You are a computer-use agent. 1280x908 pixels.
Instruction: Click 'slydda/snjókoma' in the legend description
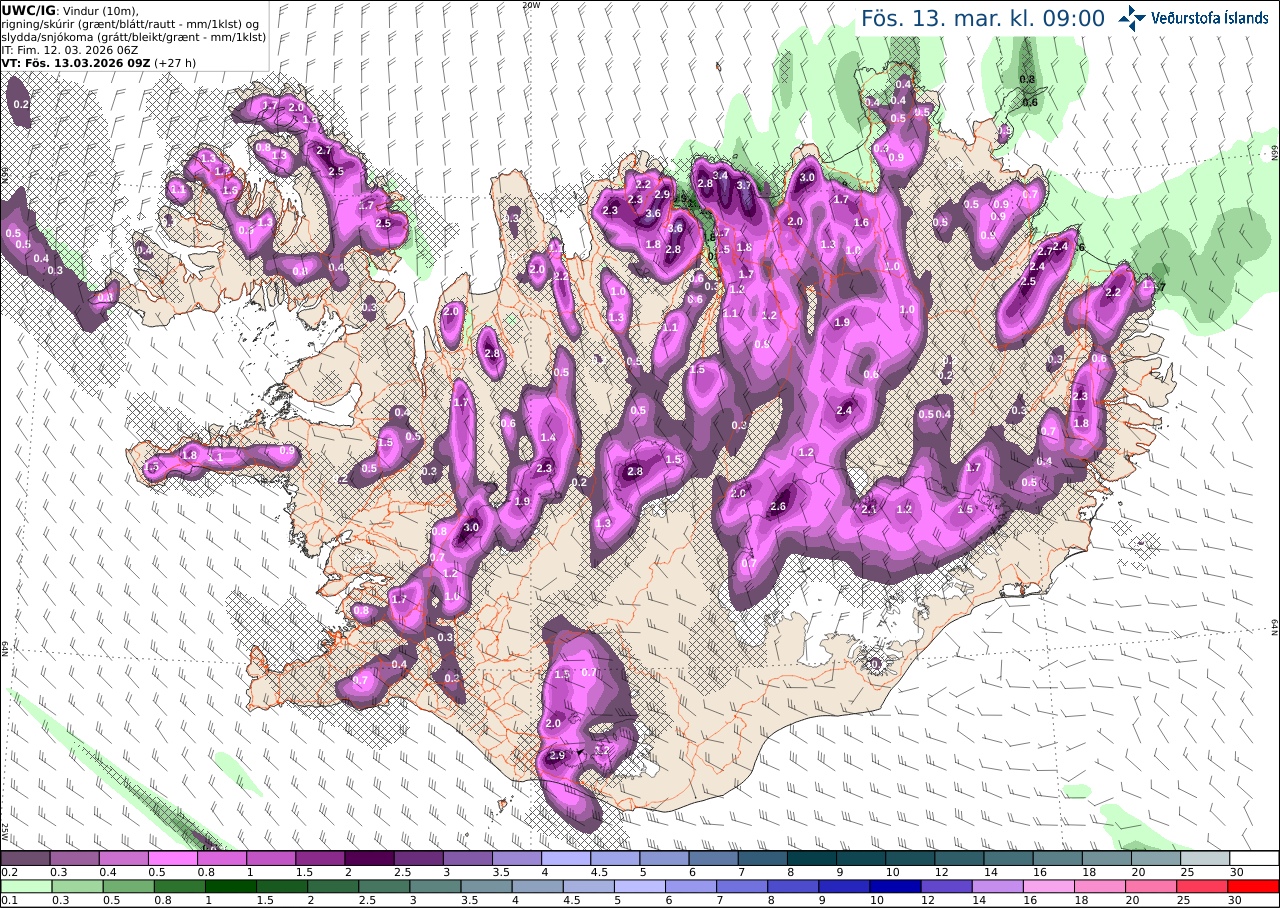pyautogui.click(x=46, y=36)
